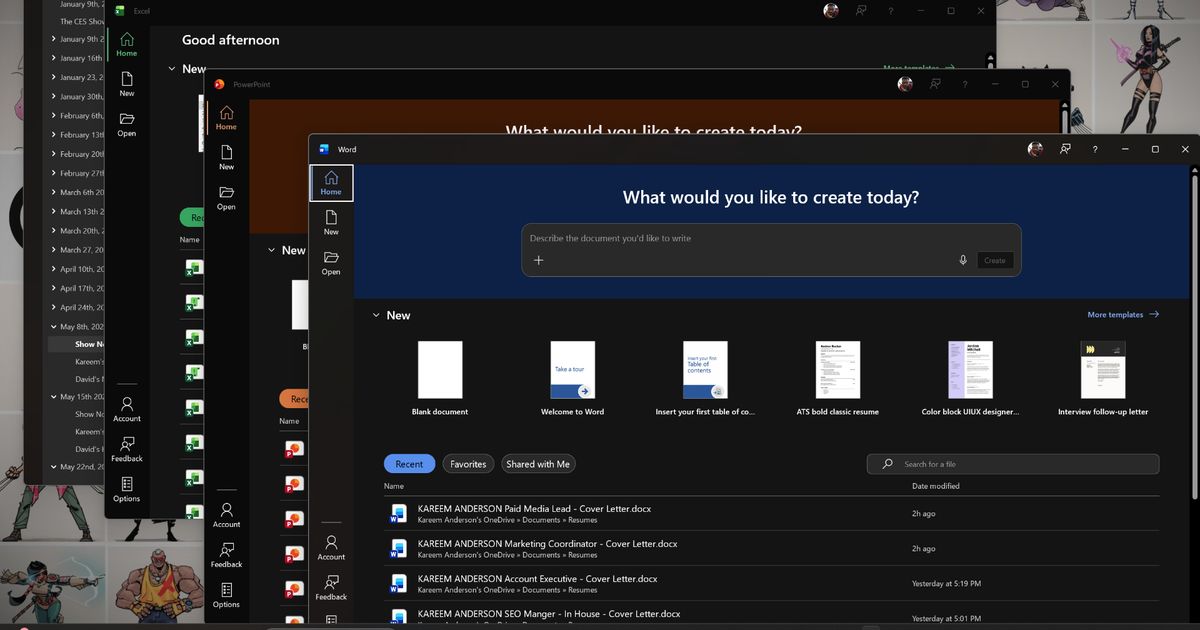Activate the microphone dictation icon
Image resolution: width=1200 pixels, height=630 pixels.
(x=963, y=260)
